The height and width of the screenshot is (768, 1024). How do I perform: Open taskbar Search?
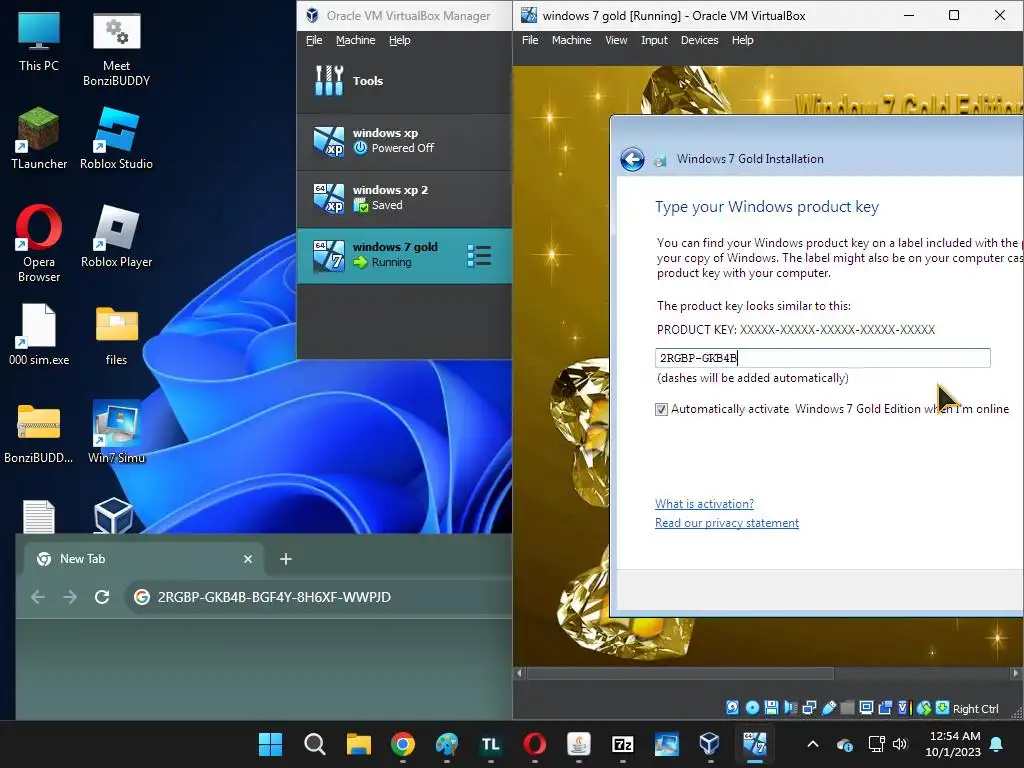point(315,744)
